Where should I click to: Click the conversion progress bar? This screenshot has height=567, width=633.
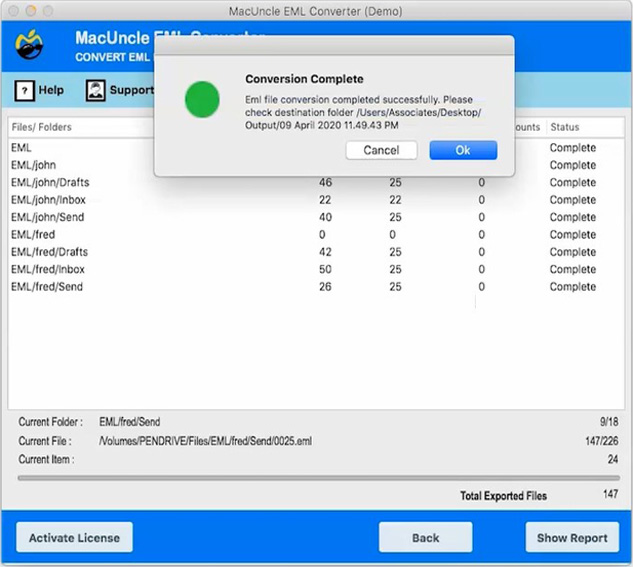319,478
